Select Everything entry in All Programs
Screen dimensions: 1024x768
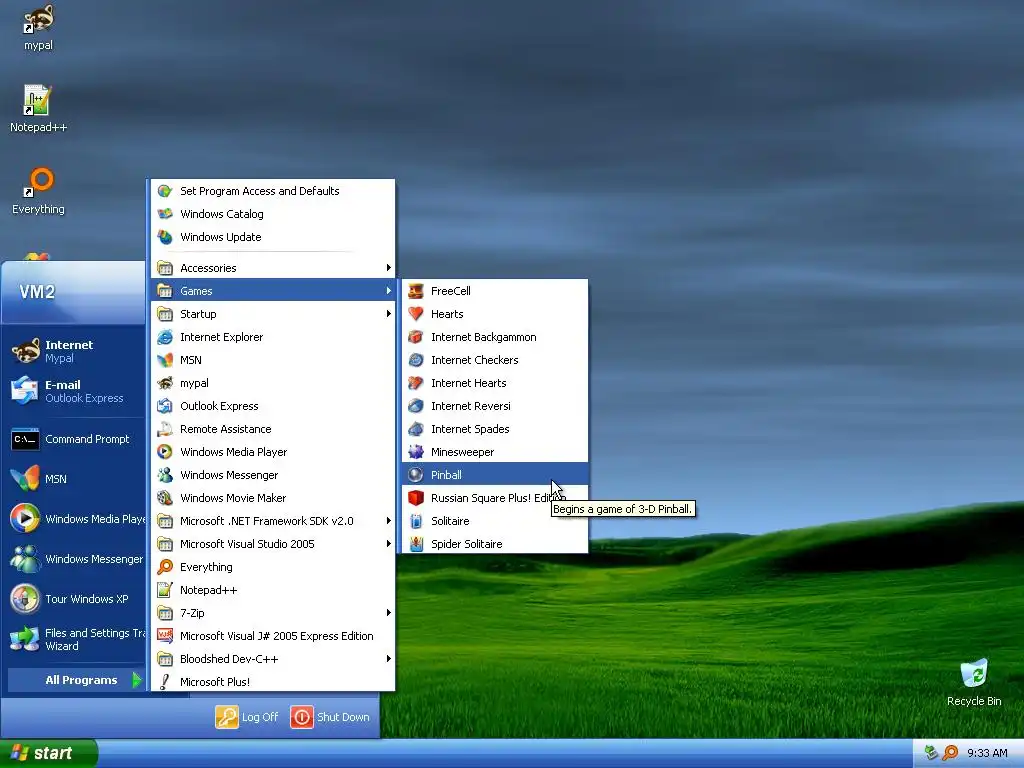pos(273,567)
